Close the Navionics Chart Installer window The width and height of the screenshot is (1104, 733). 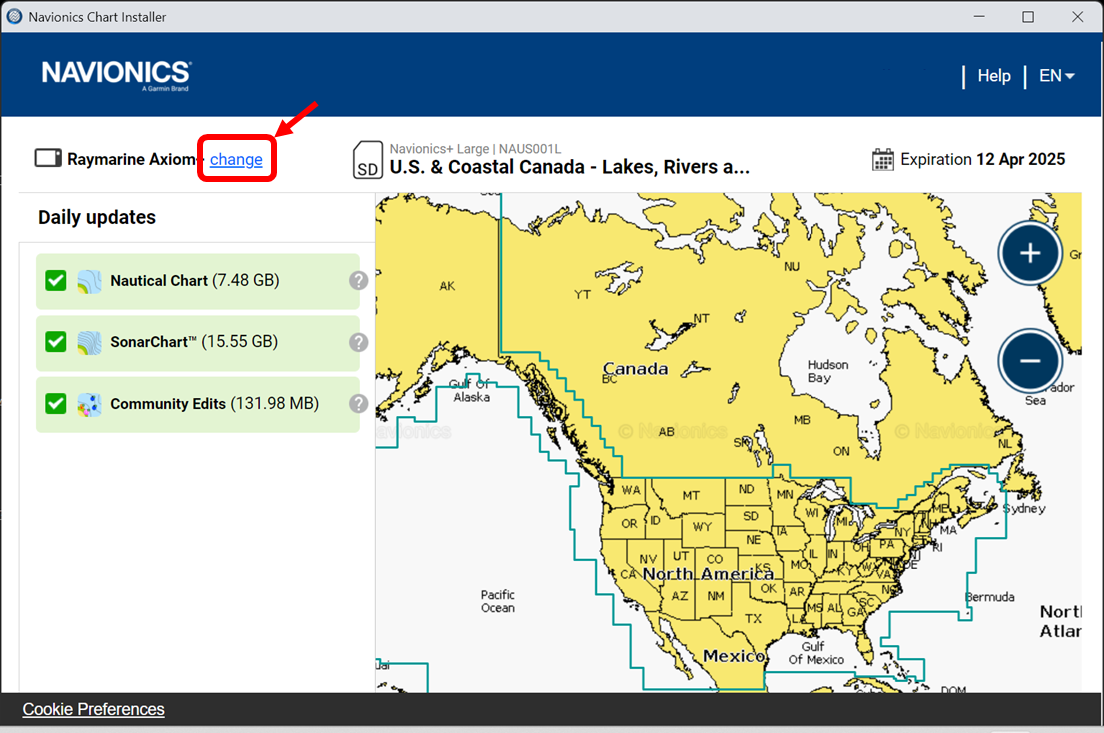[1077, 16]
